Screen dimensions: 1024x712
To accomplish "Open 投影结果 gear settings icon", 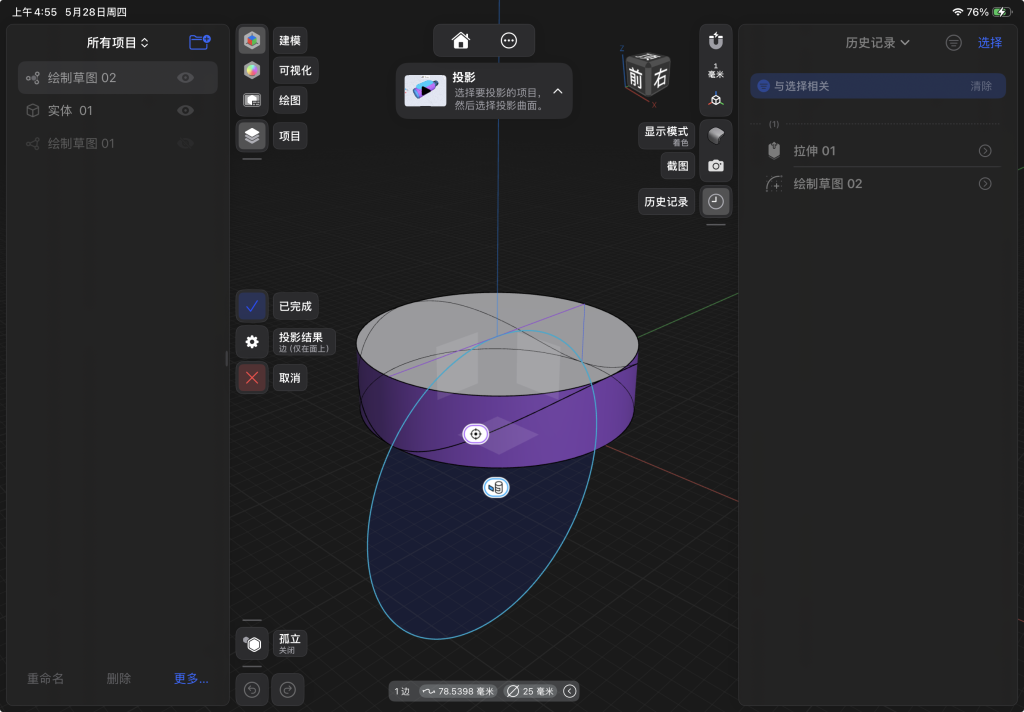I will point(252,342).
